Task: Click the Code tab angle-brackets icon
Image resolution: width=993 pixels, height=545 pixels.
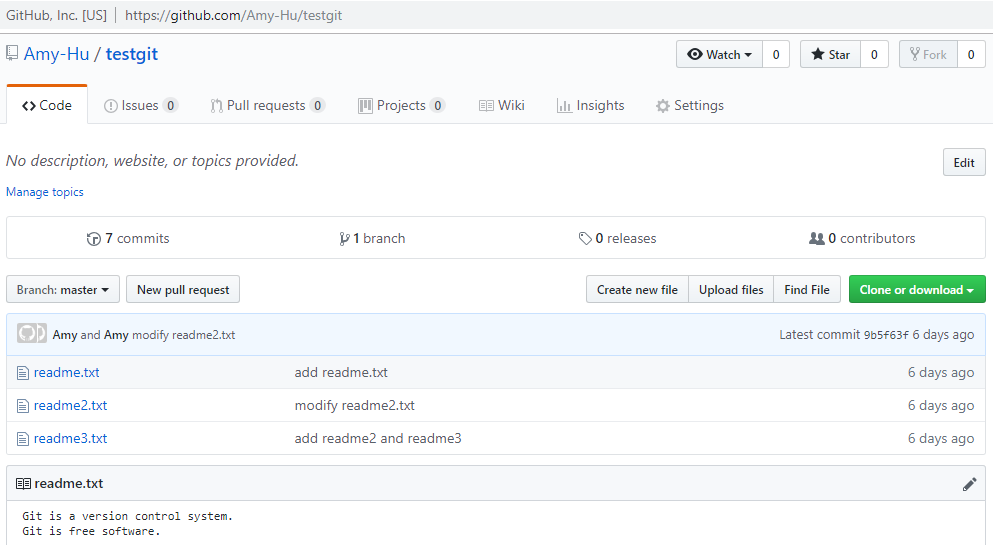Action: (x=28, y=106)
